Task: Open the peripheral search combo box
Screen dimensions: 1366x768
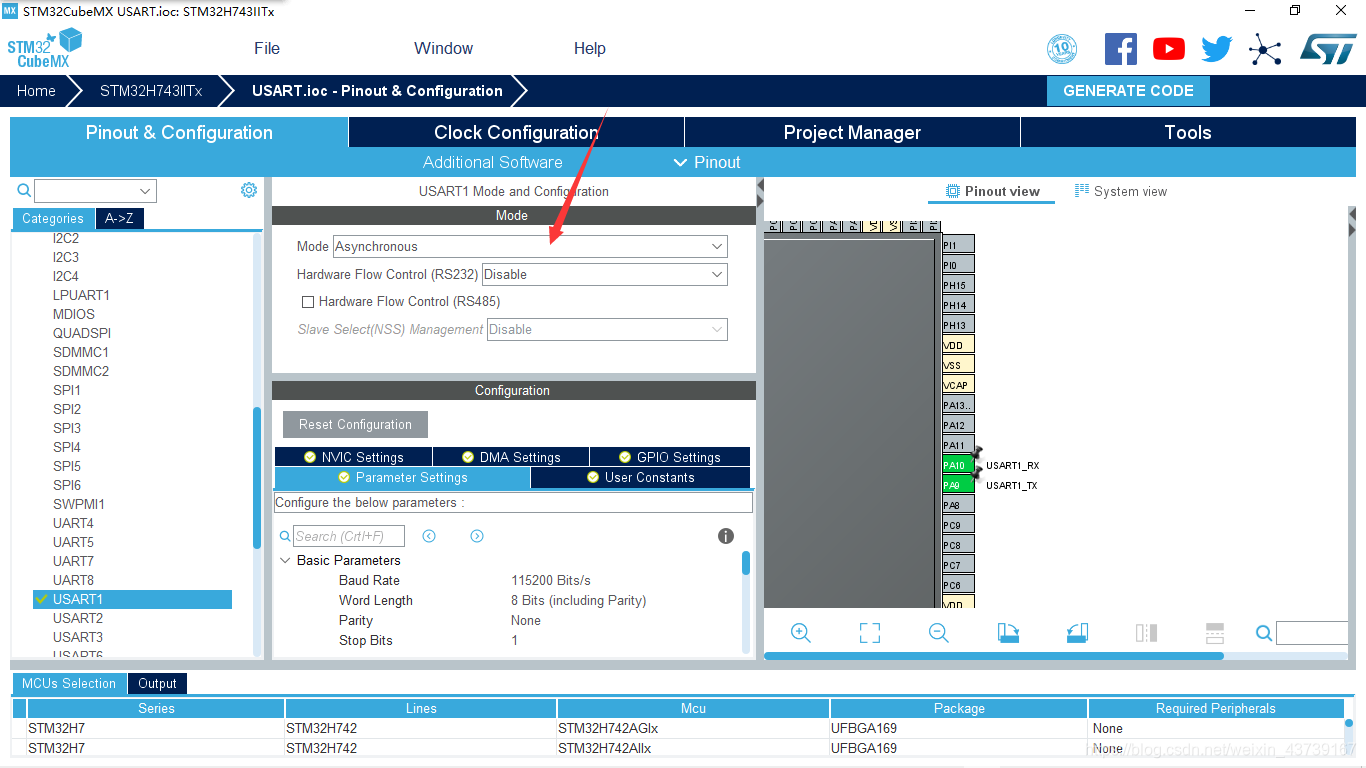Action: [95, 191]
